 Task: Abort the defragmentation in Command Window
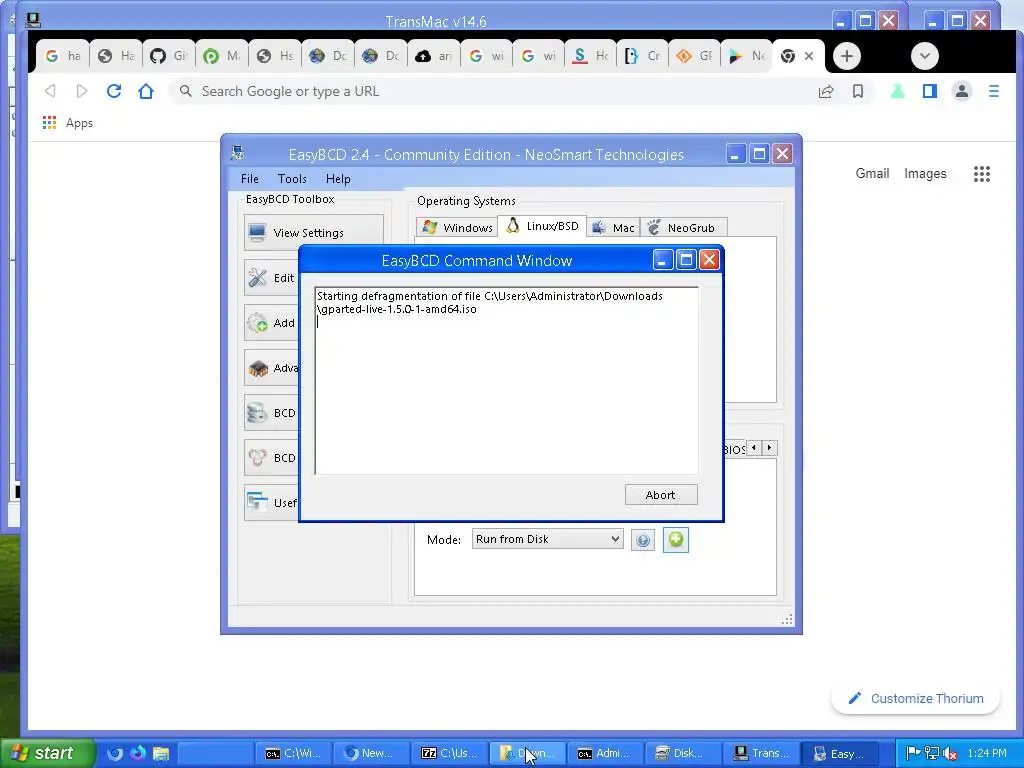pos(661,495)
